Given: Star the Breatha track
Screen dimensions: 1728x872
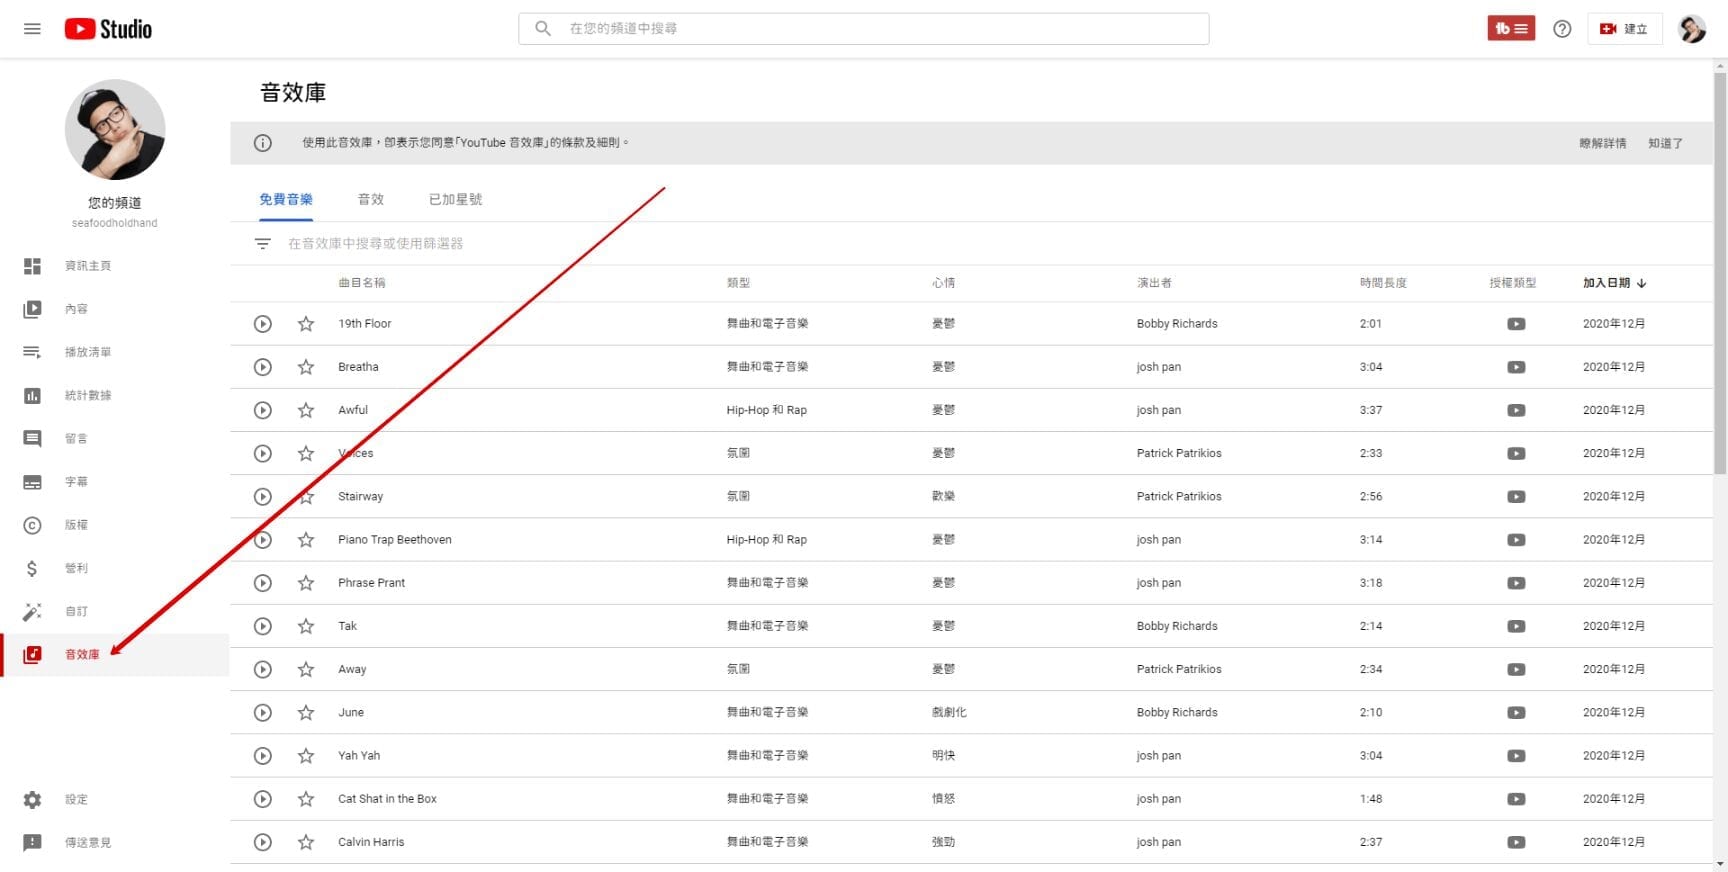Looking at the screenshot, I should tap(306, 367).
